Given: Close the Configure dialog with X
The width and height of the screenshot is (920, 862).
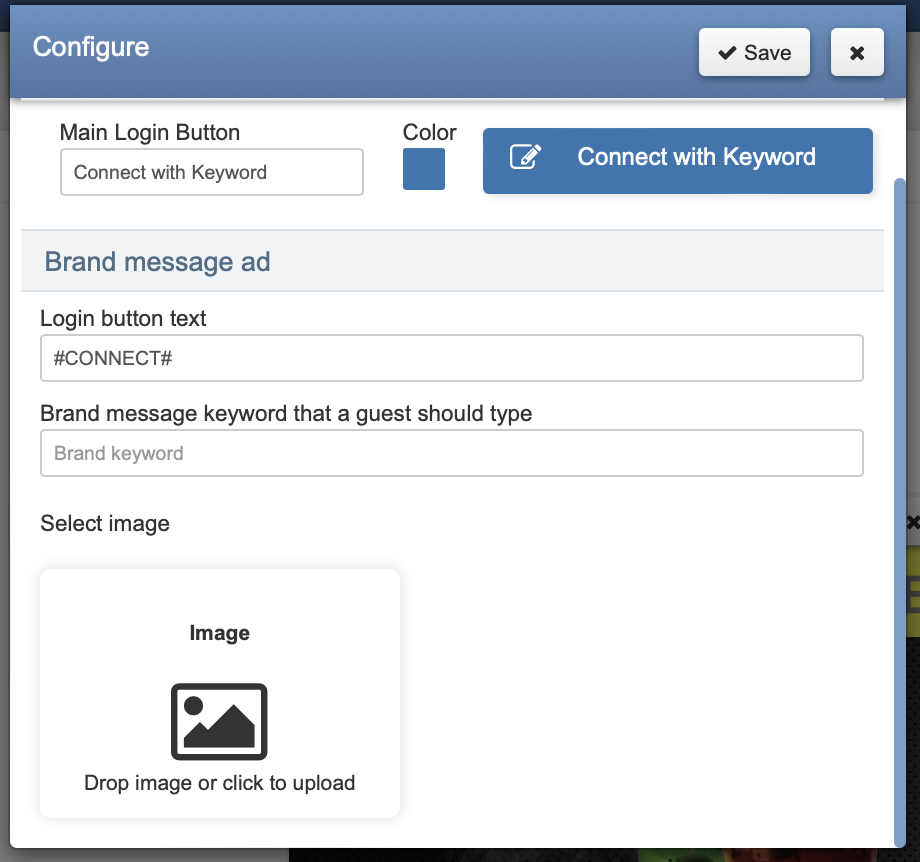Looking at the screenshot, I should click(857, 53).
